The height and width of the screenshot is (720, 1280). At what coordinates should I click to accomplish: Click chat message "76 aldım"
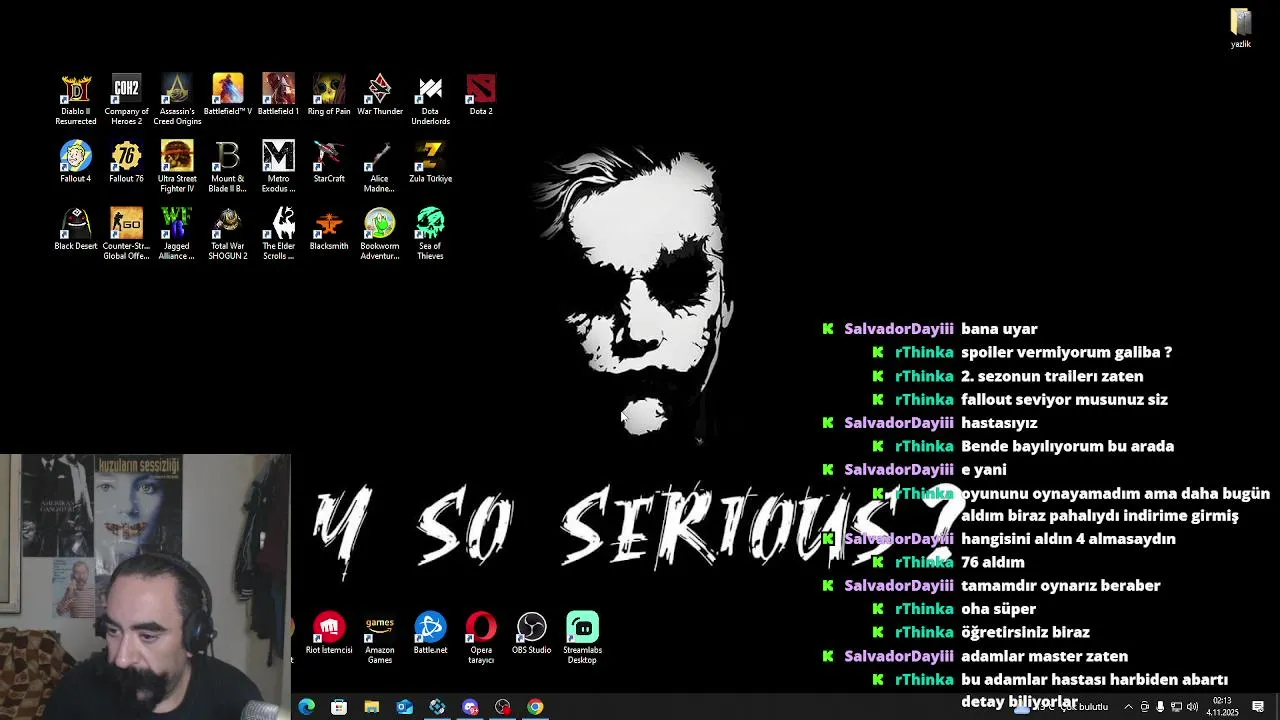(x=993, y=562)
